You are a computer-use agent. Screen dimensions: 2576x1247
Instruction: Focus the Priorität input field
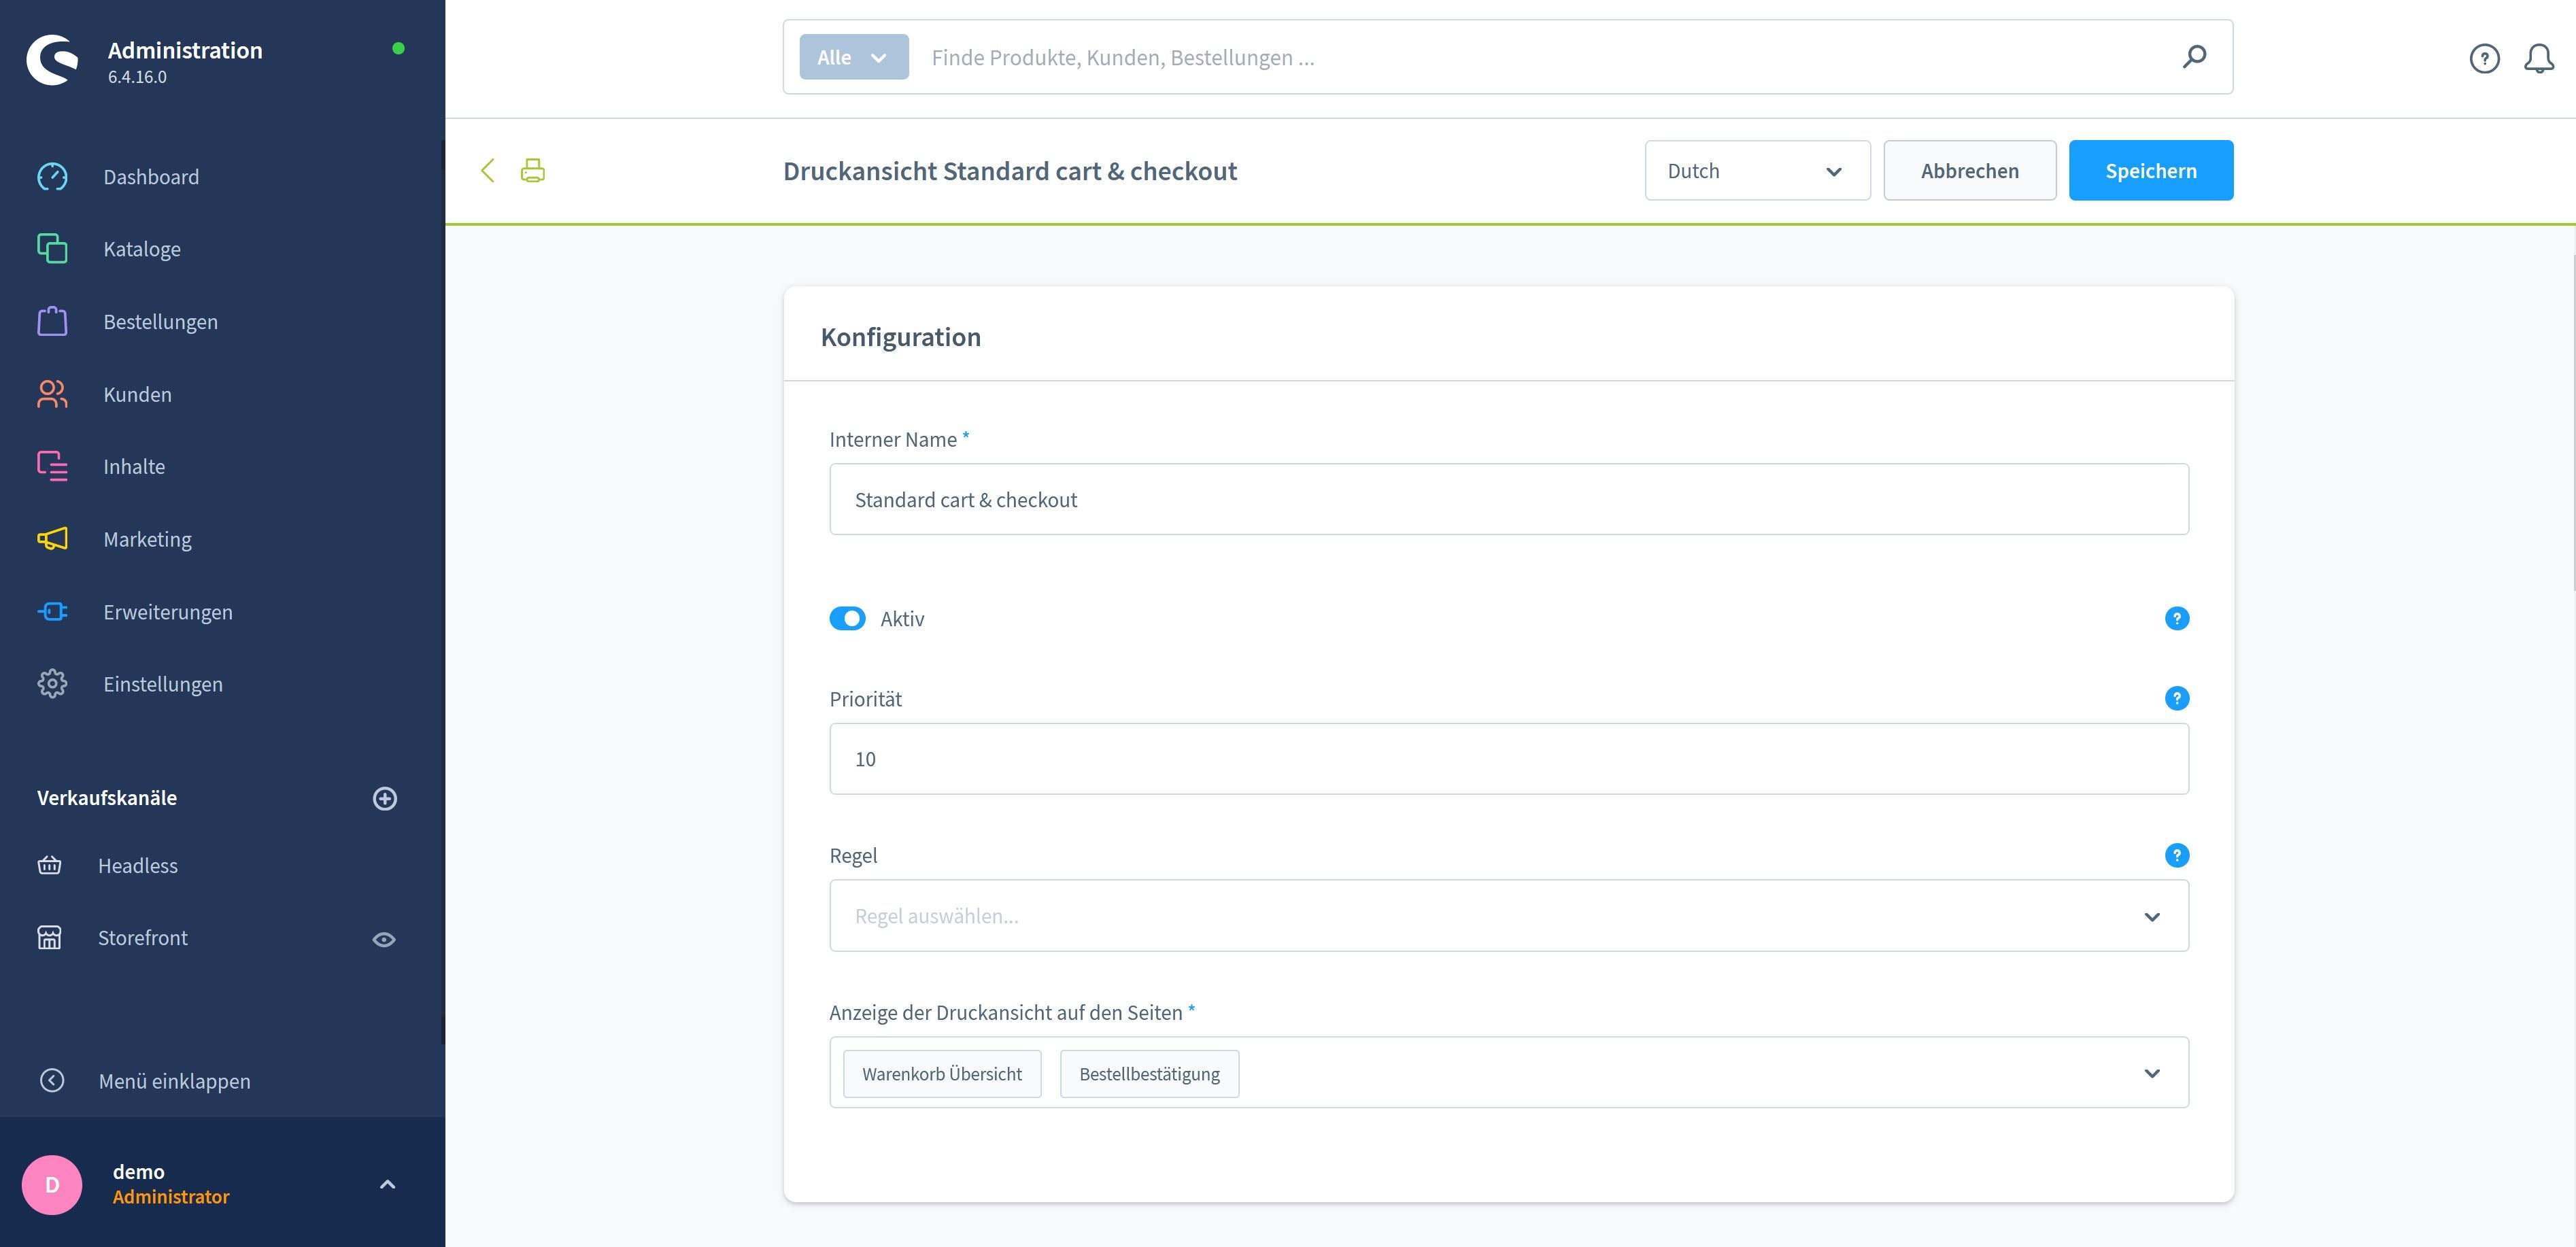[1509, 759]
